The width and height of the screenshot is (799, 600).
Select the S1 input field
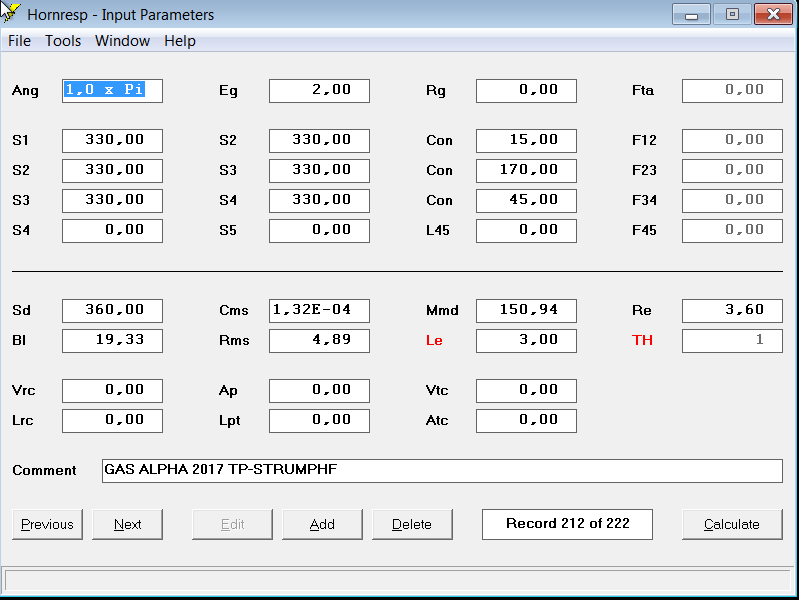(x=112, y=141)
